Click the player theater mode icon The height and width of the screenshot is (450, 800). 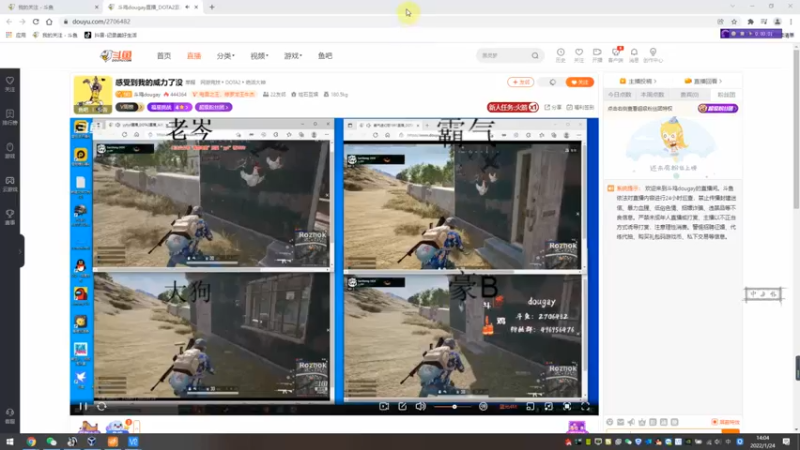click(548, 407)
